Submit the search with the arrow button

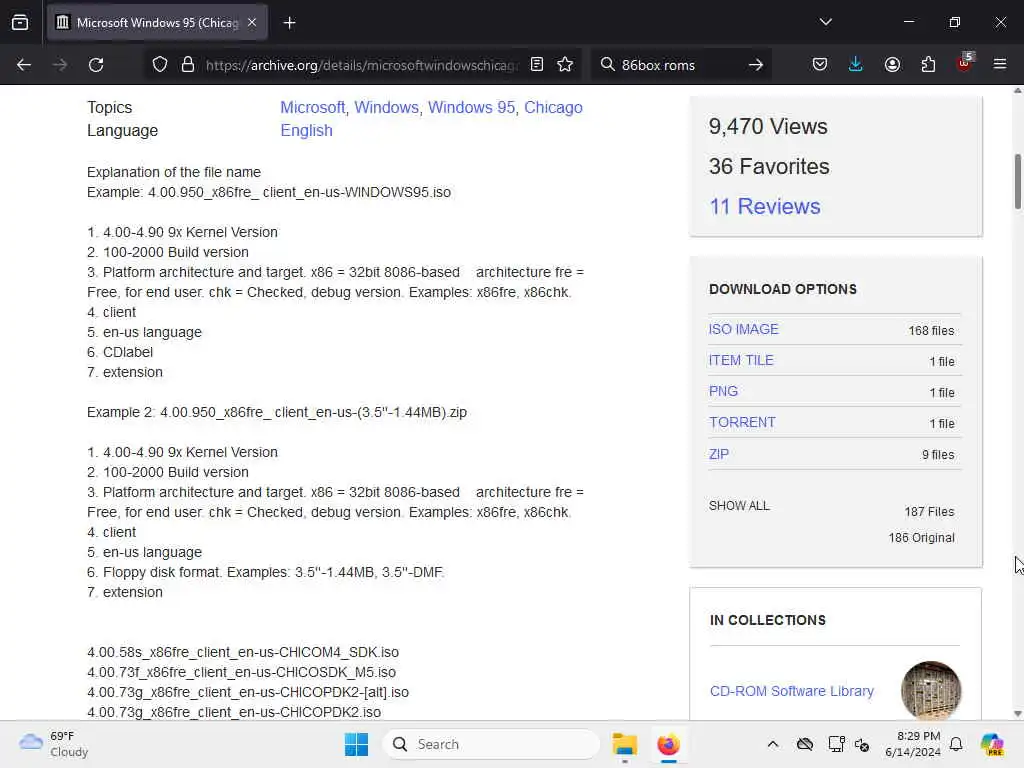(x=756, y=65)
